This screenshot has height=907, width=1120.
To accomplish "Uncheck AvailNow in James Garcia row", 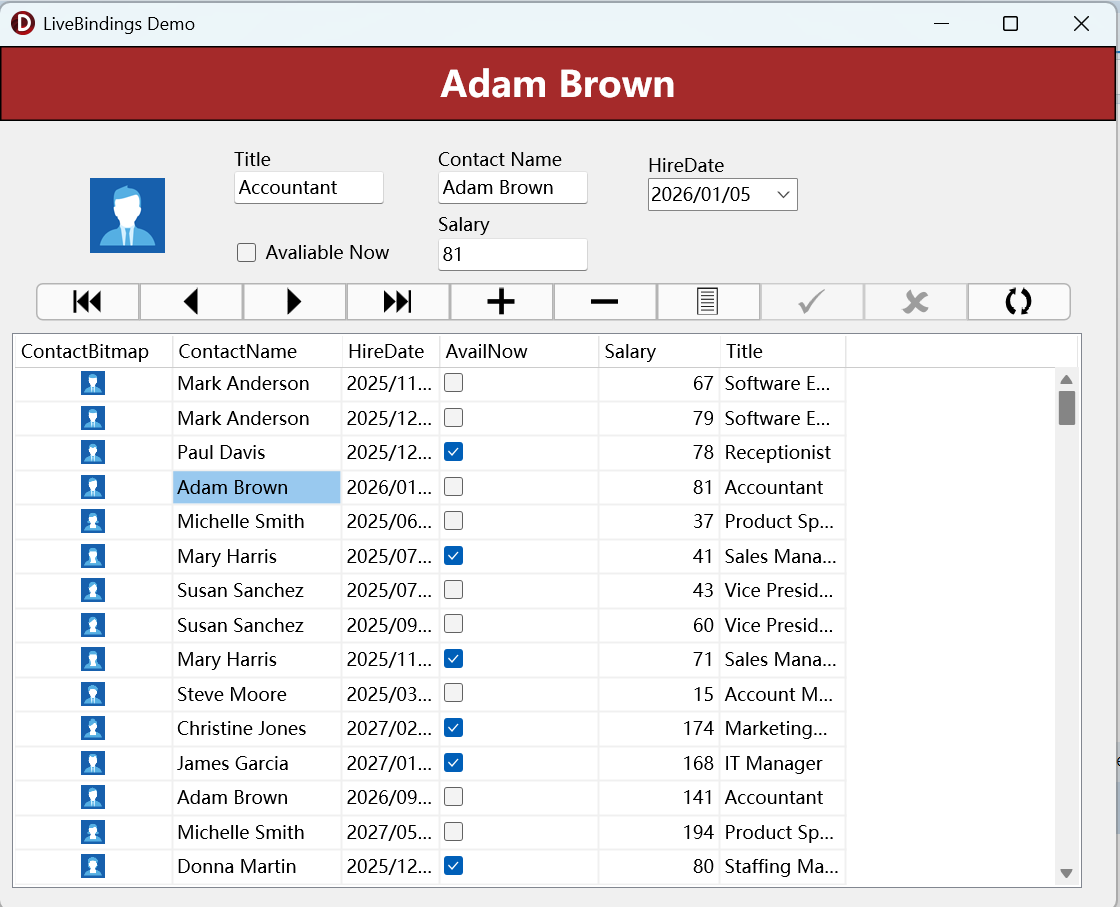I will click(454, 763).
